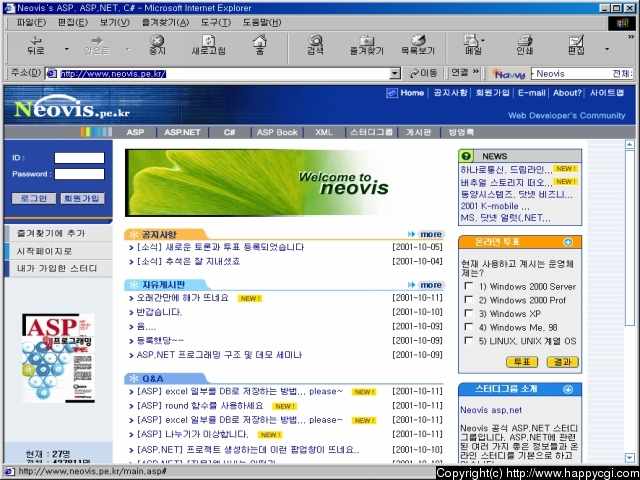Click the 투표 vote button

[x=522, y=362]
